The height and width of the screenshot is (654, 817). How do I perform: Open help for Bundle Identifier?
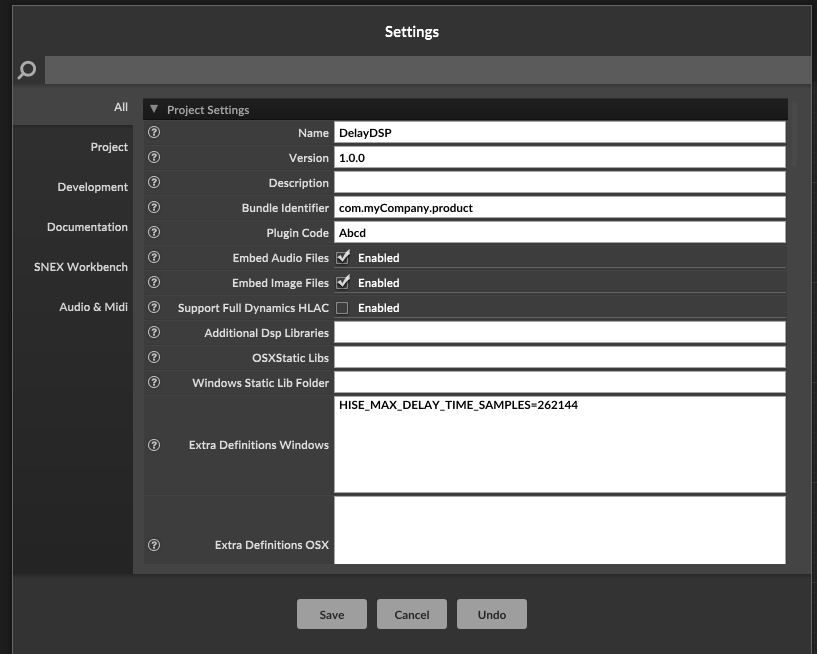point(154,207)
